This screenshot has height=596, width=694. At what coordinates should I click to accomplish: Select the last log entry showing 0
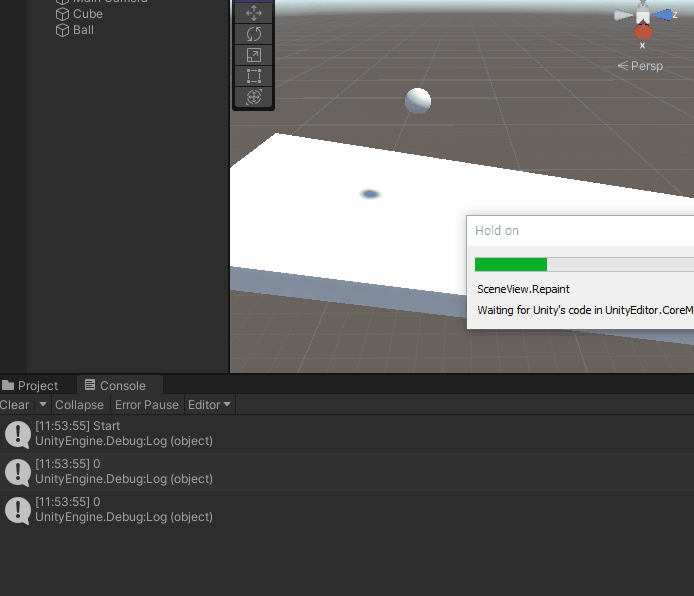tap(347, 510)
